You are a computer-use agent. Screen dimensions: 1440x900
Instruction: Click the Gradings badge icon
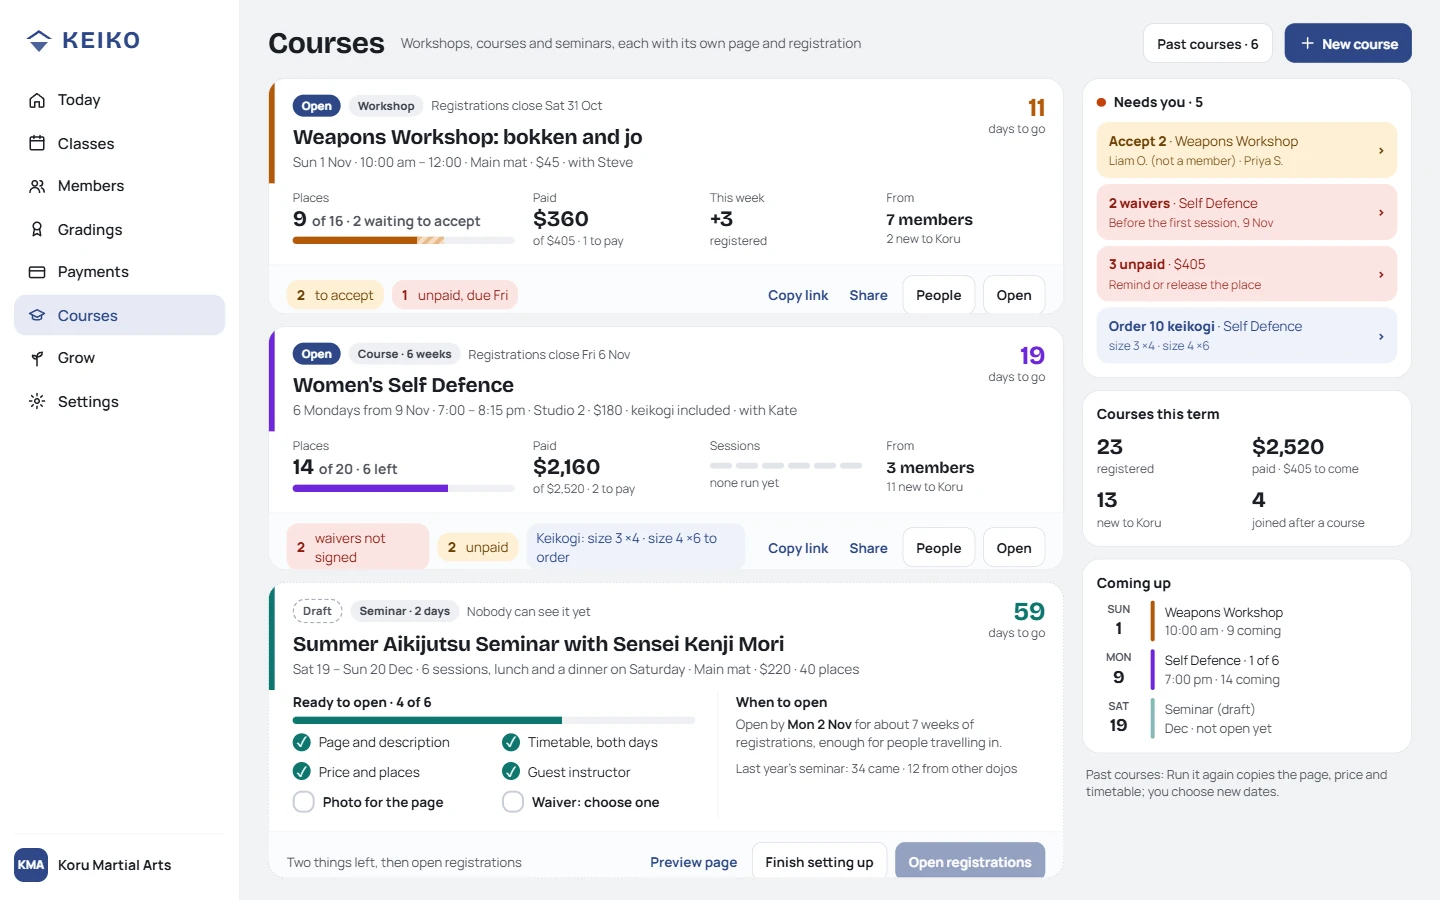coord(37,229)
